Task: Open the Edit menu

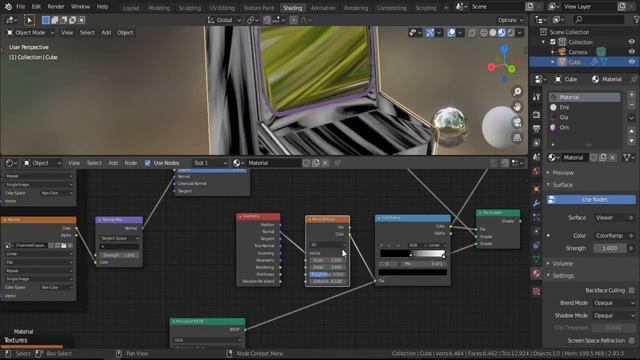Action: tap(36, 7)
